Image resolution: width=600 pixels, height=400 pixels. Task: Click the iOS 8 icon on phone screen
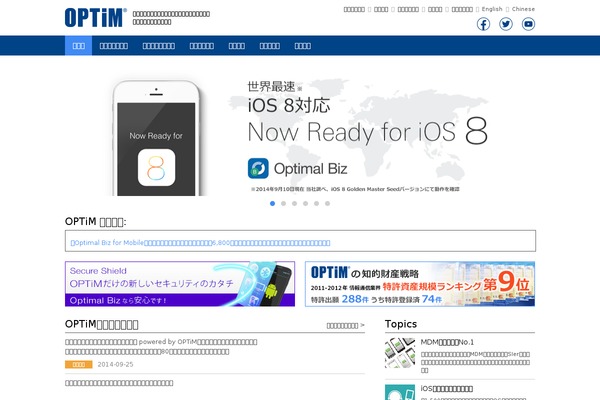tap(156, 168)
